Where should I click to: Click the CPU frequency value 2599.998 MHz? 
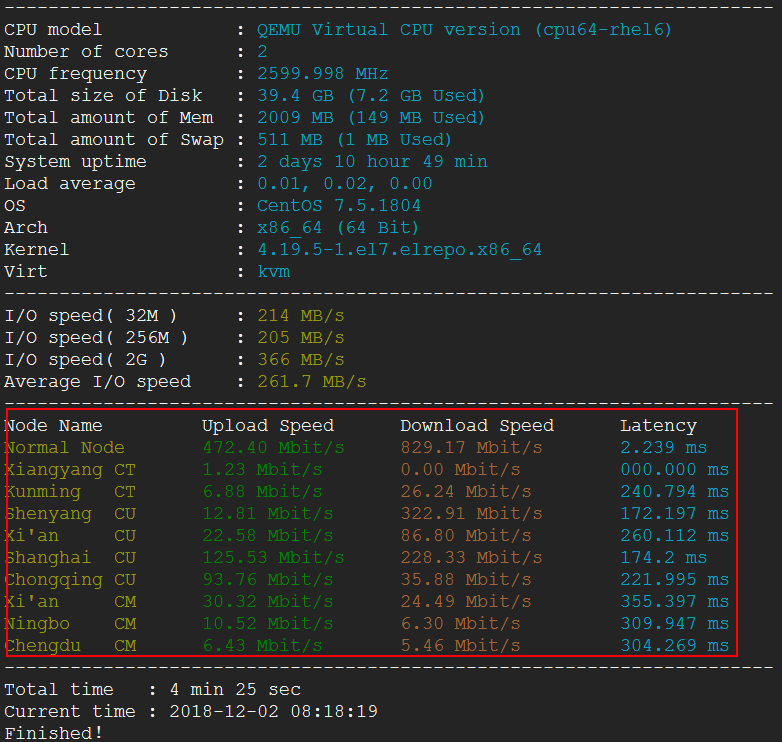[x=322, y=74]
